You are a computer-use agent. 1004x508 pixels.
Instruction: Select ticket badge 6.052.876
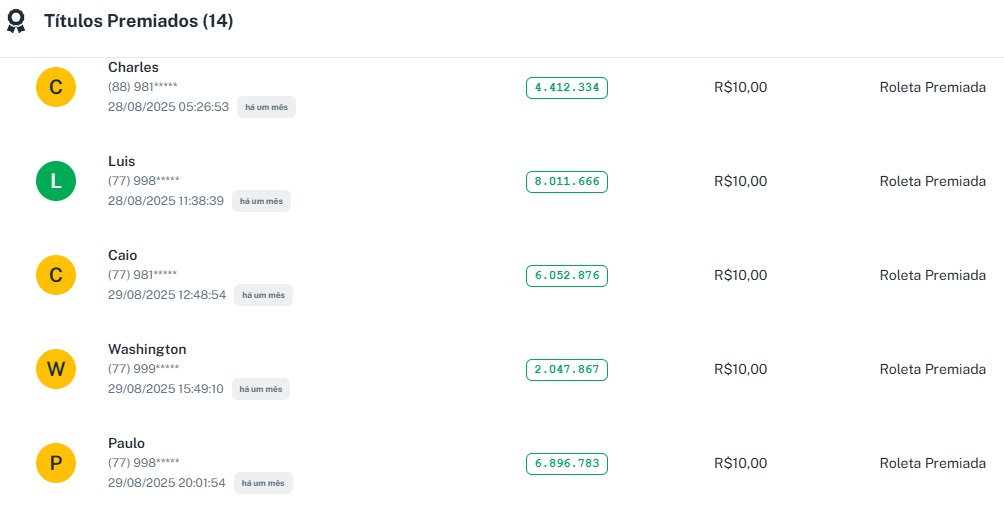coord(566,276)
